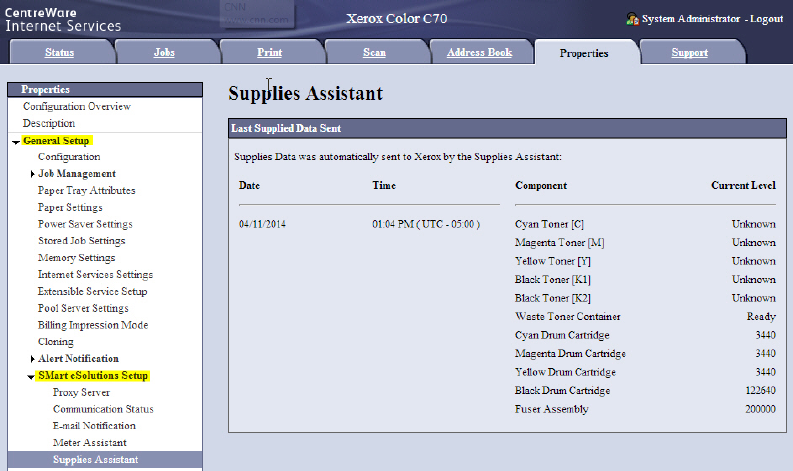Open Paper Settings
793x471 pixels.
tap(70, 207)
